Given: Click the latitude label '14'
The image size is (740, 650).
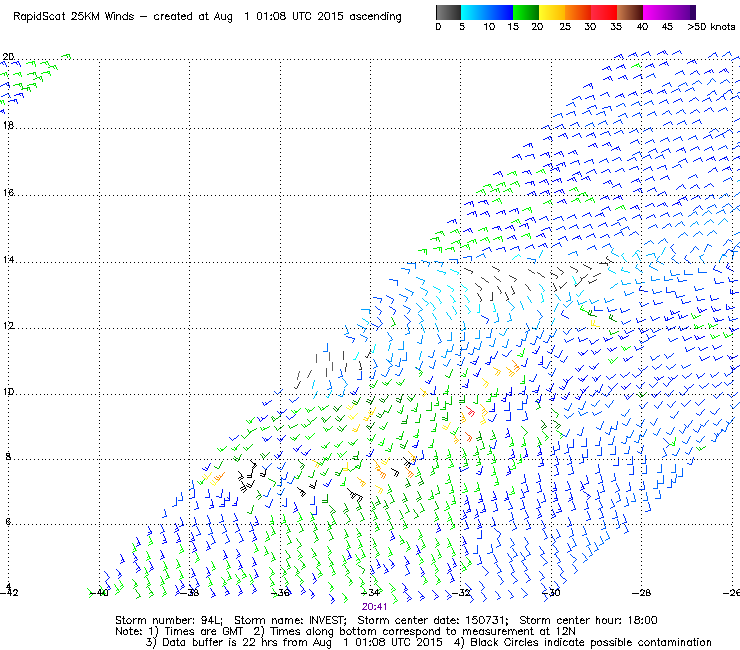Looking at the screenshot, I should [x=8, y=260].
